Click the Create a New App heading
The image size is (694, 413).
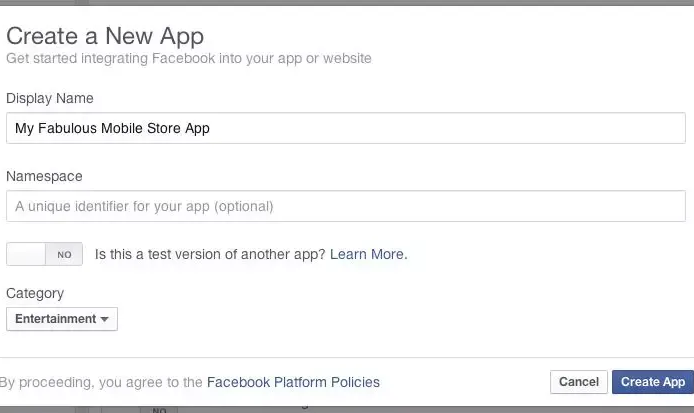pyautogui.click(x=105, y=37)
